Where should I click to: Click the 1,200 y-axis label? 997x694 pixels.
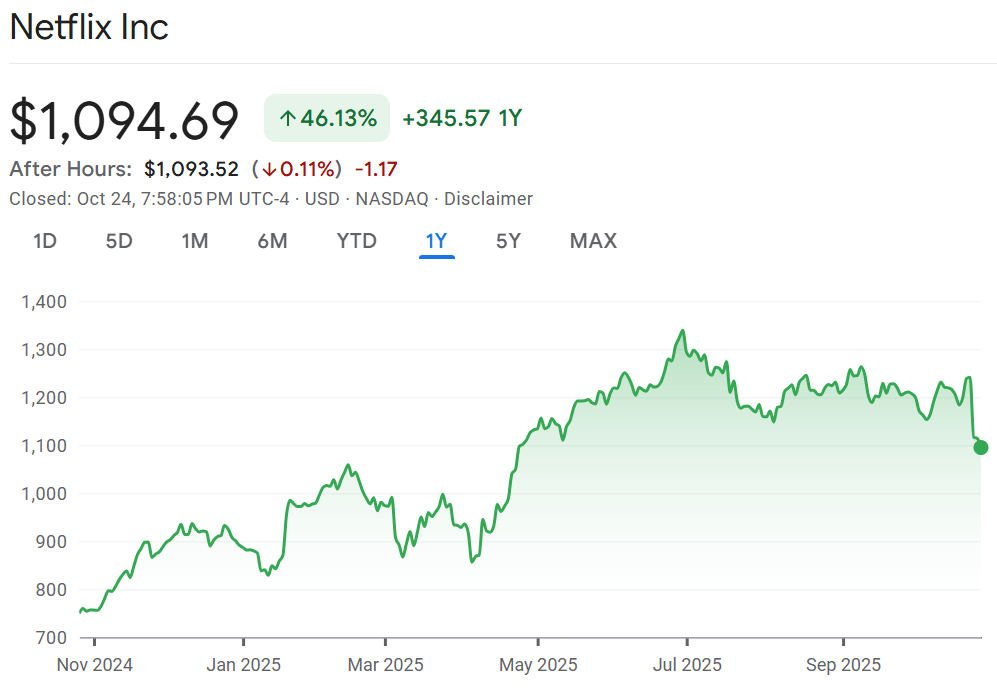(x=44, y=398)
